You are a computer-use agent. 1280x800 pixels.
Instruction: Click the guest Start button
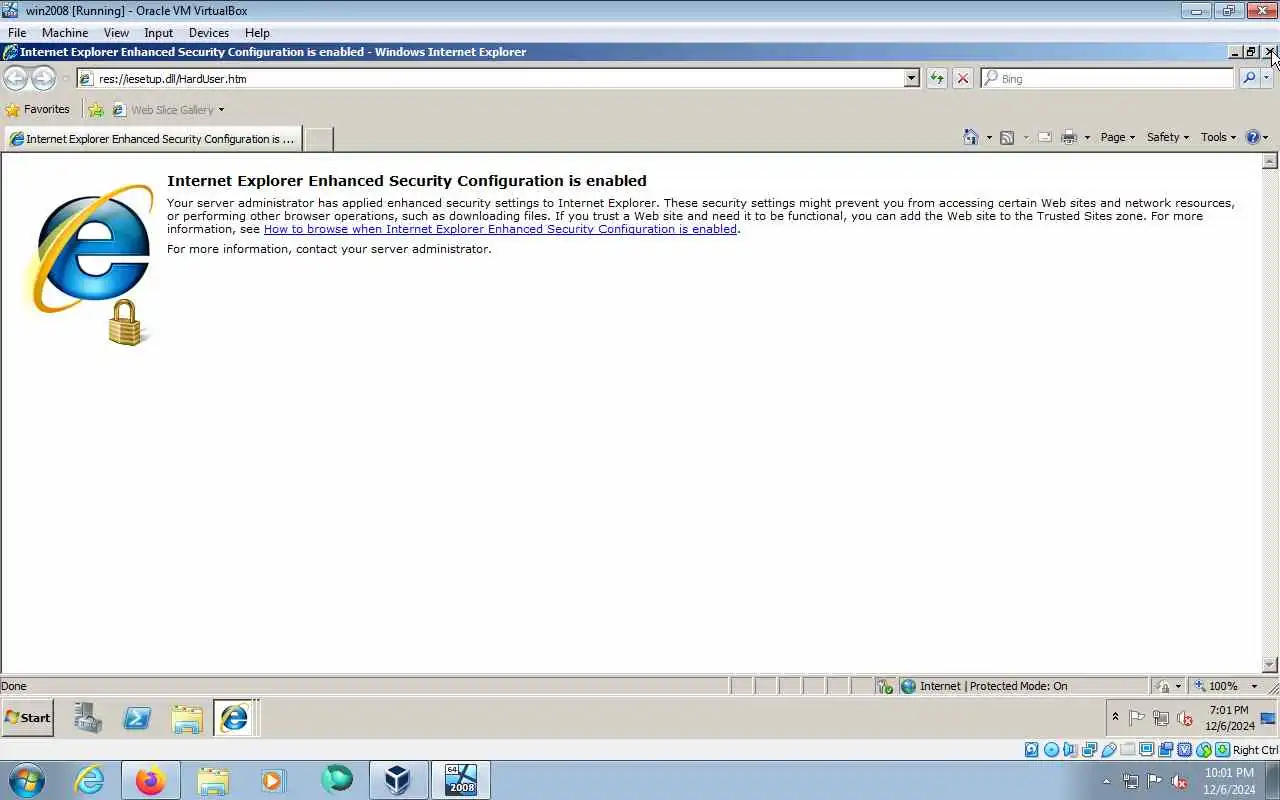coord(28,718)
